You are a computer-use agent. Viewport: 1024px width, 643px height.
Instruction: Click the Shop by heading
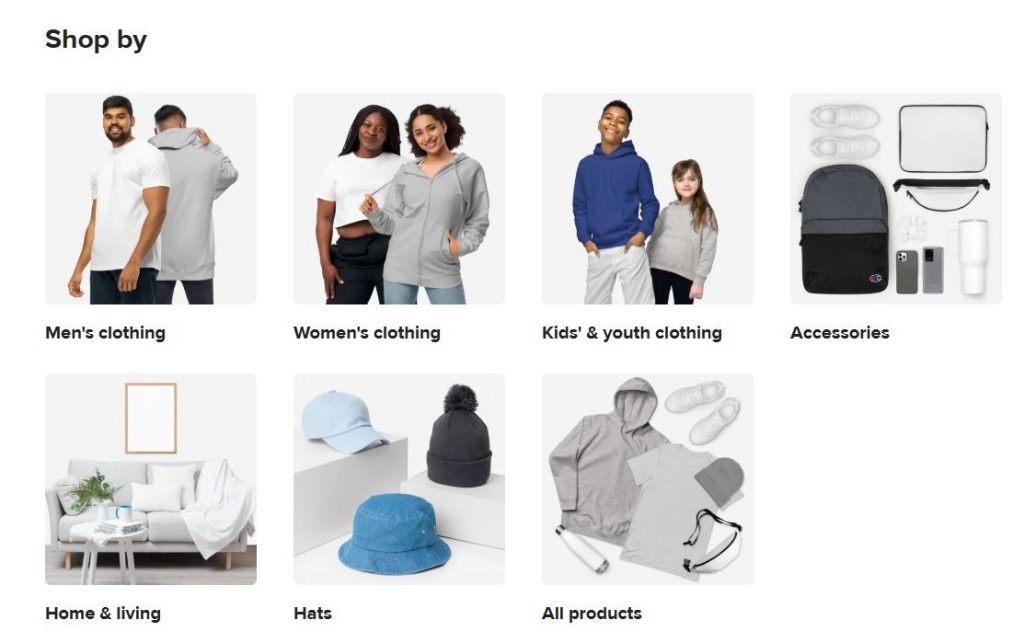pyautogui.click(x=96, y=39)
